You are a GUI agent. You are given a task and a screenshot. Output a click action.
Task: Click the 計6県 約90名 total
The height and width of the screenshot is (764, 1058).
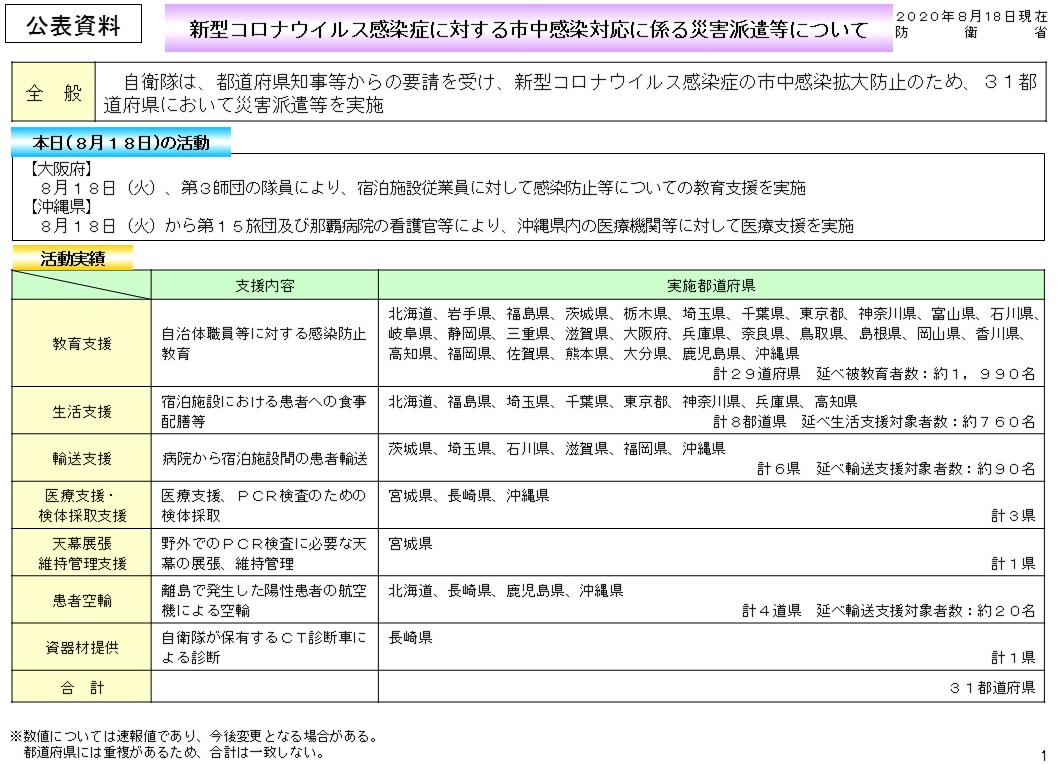895,468
